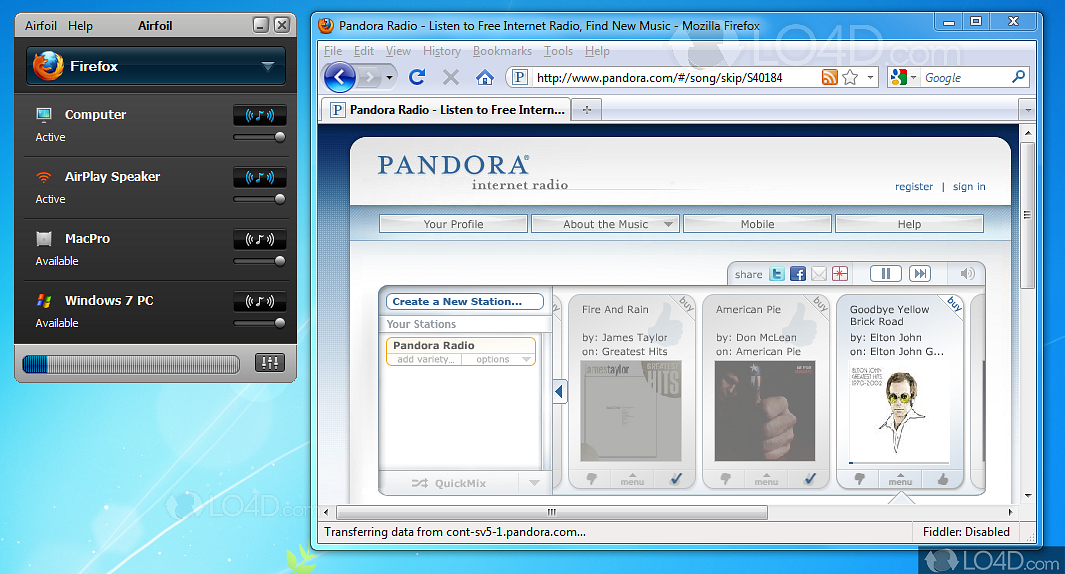Click the Google search field

[965, 77]
